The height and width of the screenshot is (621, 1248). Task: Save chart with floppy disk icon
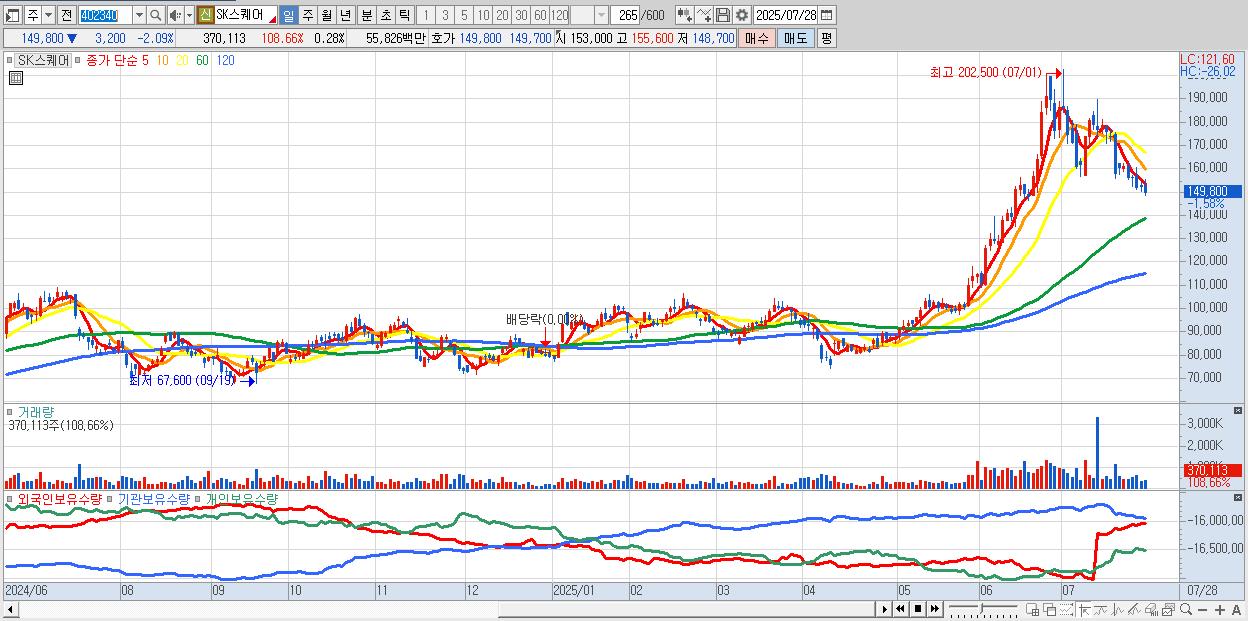coord(723,15)
